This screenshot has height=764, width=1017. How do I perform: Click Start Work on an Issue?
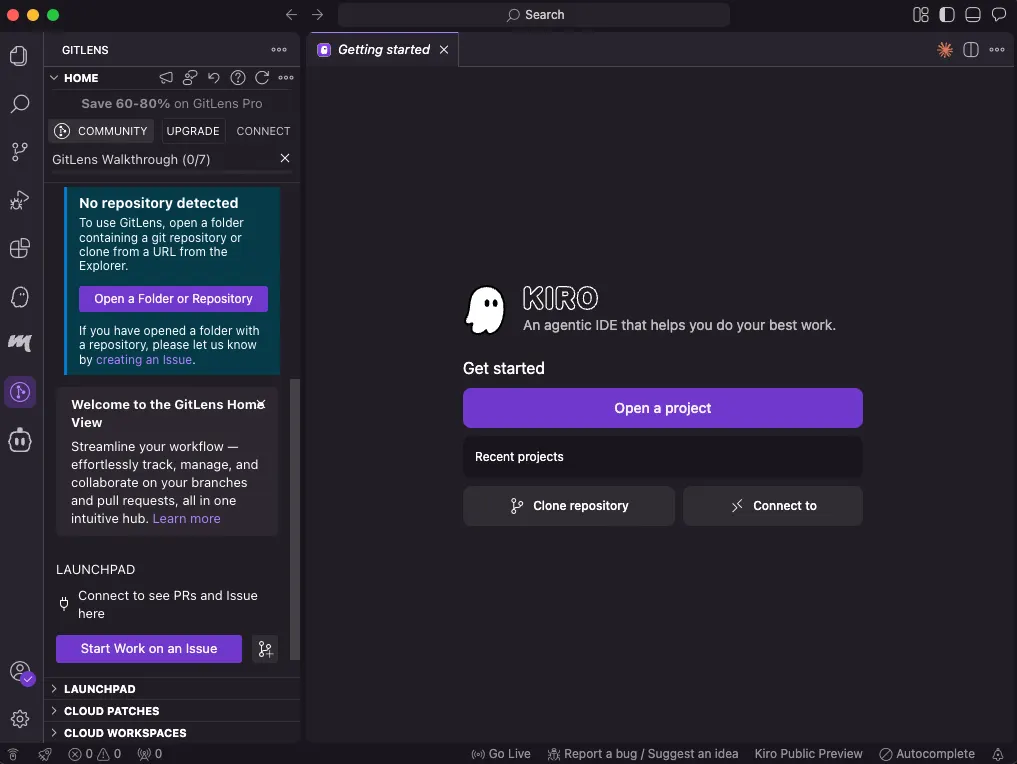[149, 649]
